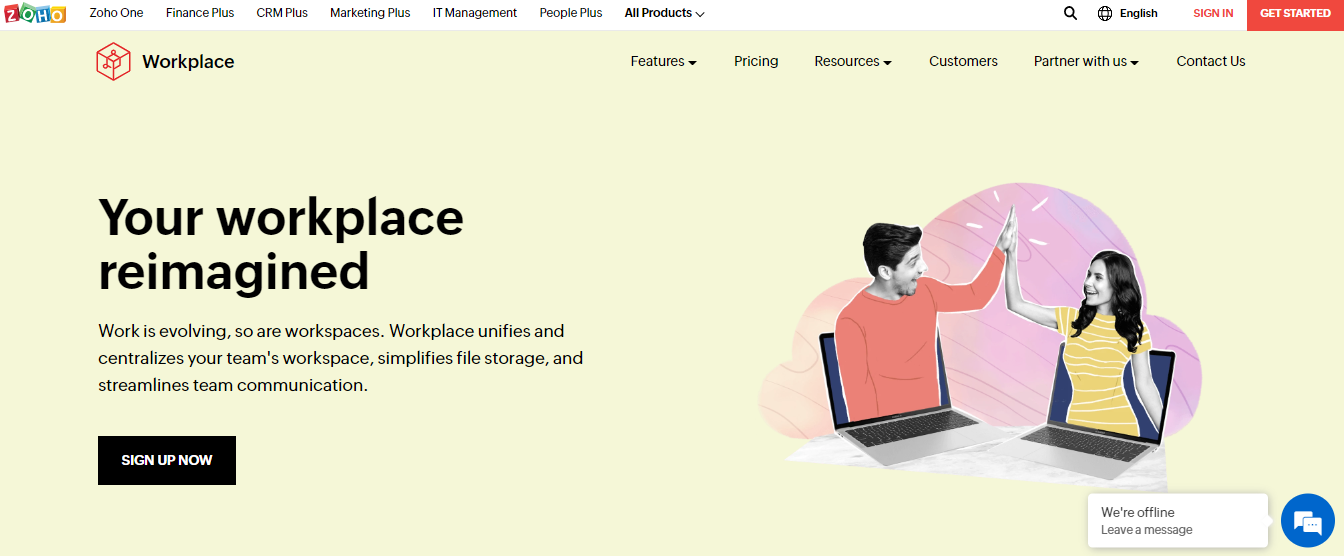The image size is (1344, 556).
Task: Click the Workplace brand name
Action: [x=188, y=61]
